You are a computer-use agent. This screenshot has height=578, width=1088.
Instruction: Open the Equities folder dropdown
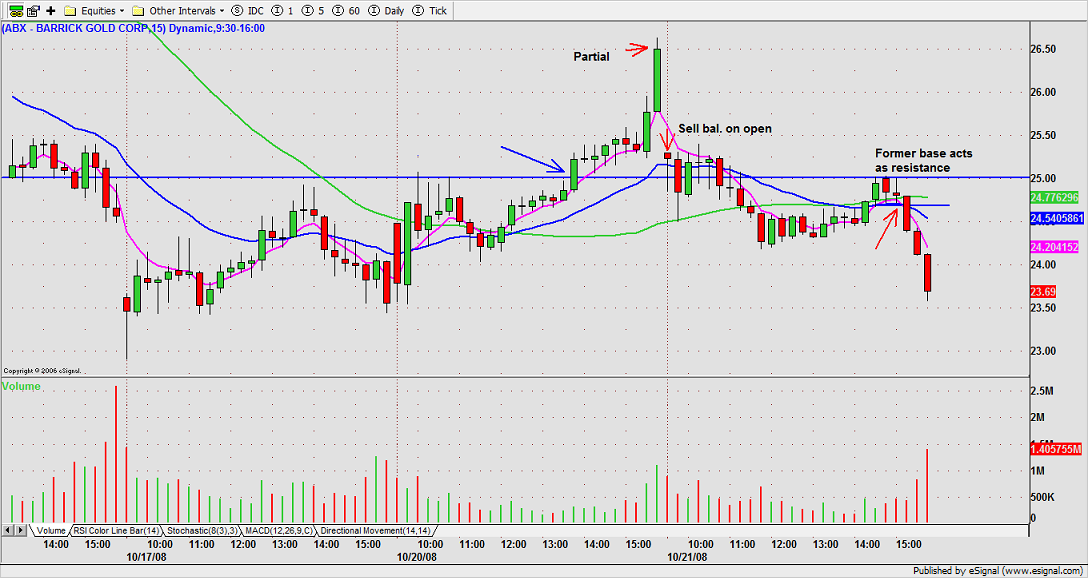(x=94, y=10)
